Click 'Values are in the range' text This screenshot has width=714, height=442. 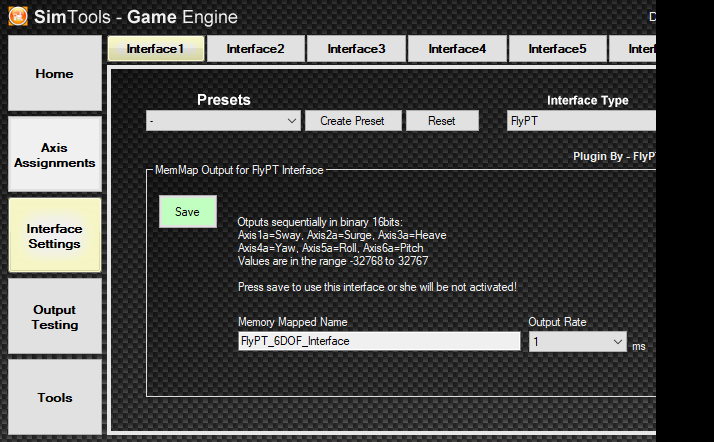tap(333, 261)
